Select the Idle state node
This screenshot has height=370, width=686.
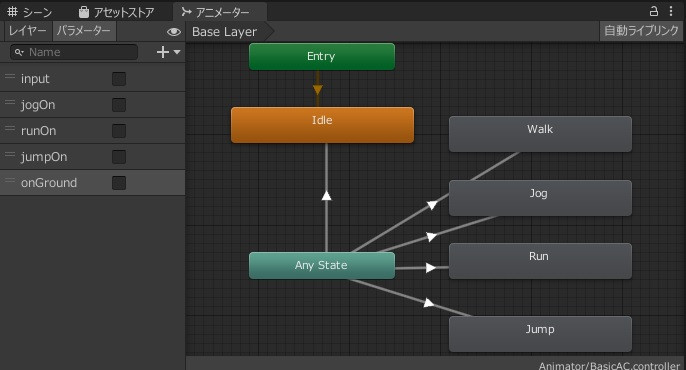click(x=322, y=125)
